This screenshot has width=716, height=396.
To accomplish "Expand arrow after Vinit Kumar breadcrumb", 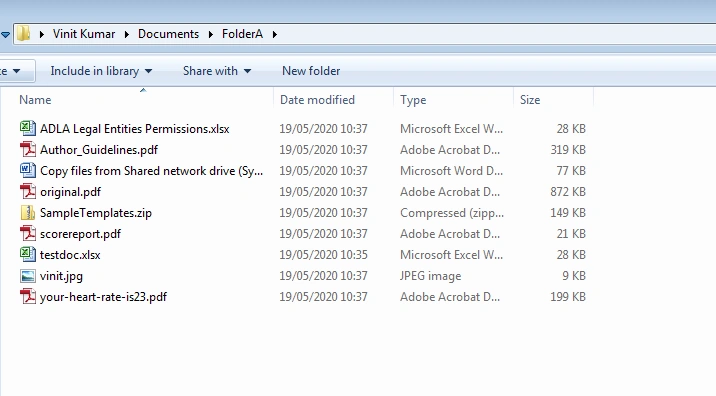I will tap(126, 34).
